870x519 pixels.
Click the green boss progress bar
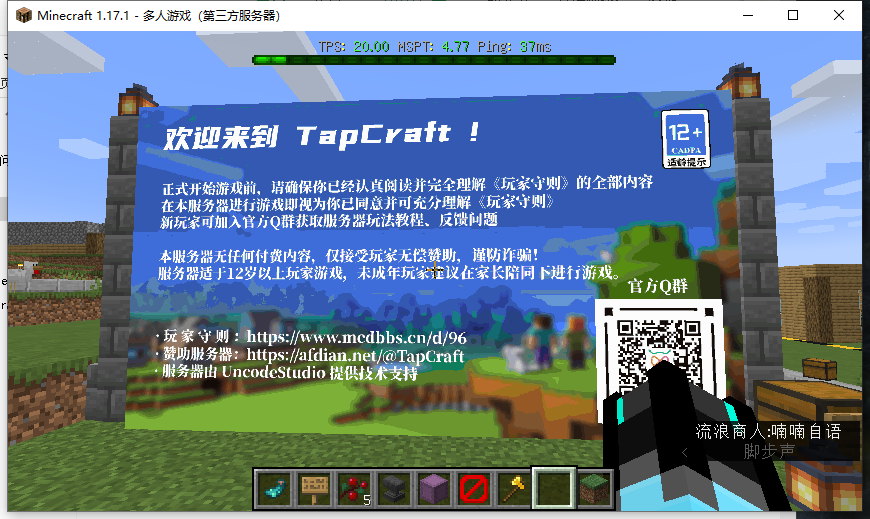pos(435,60)
